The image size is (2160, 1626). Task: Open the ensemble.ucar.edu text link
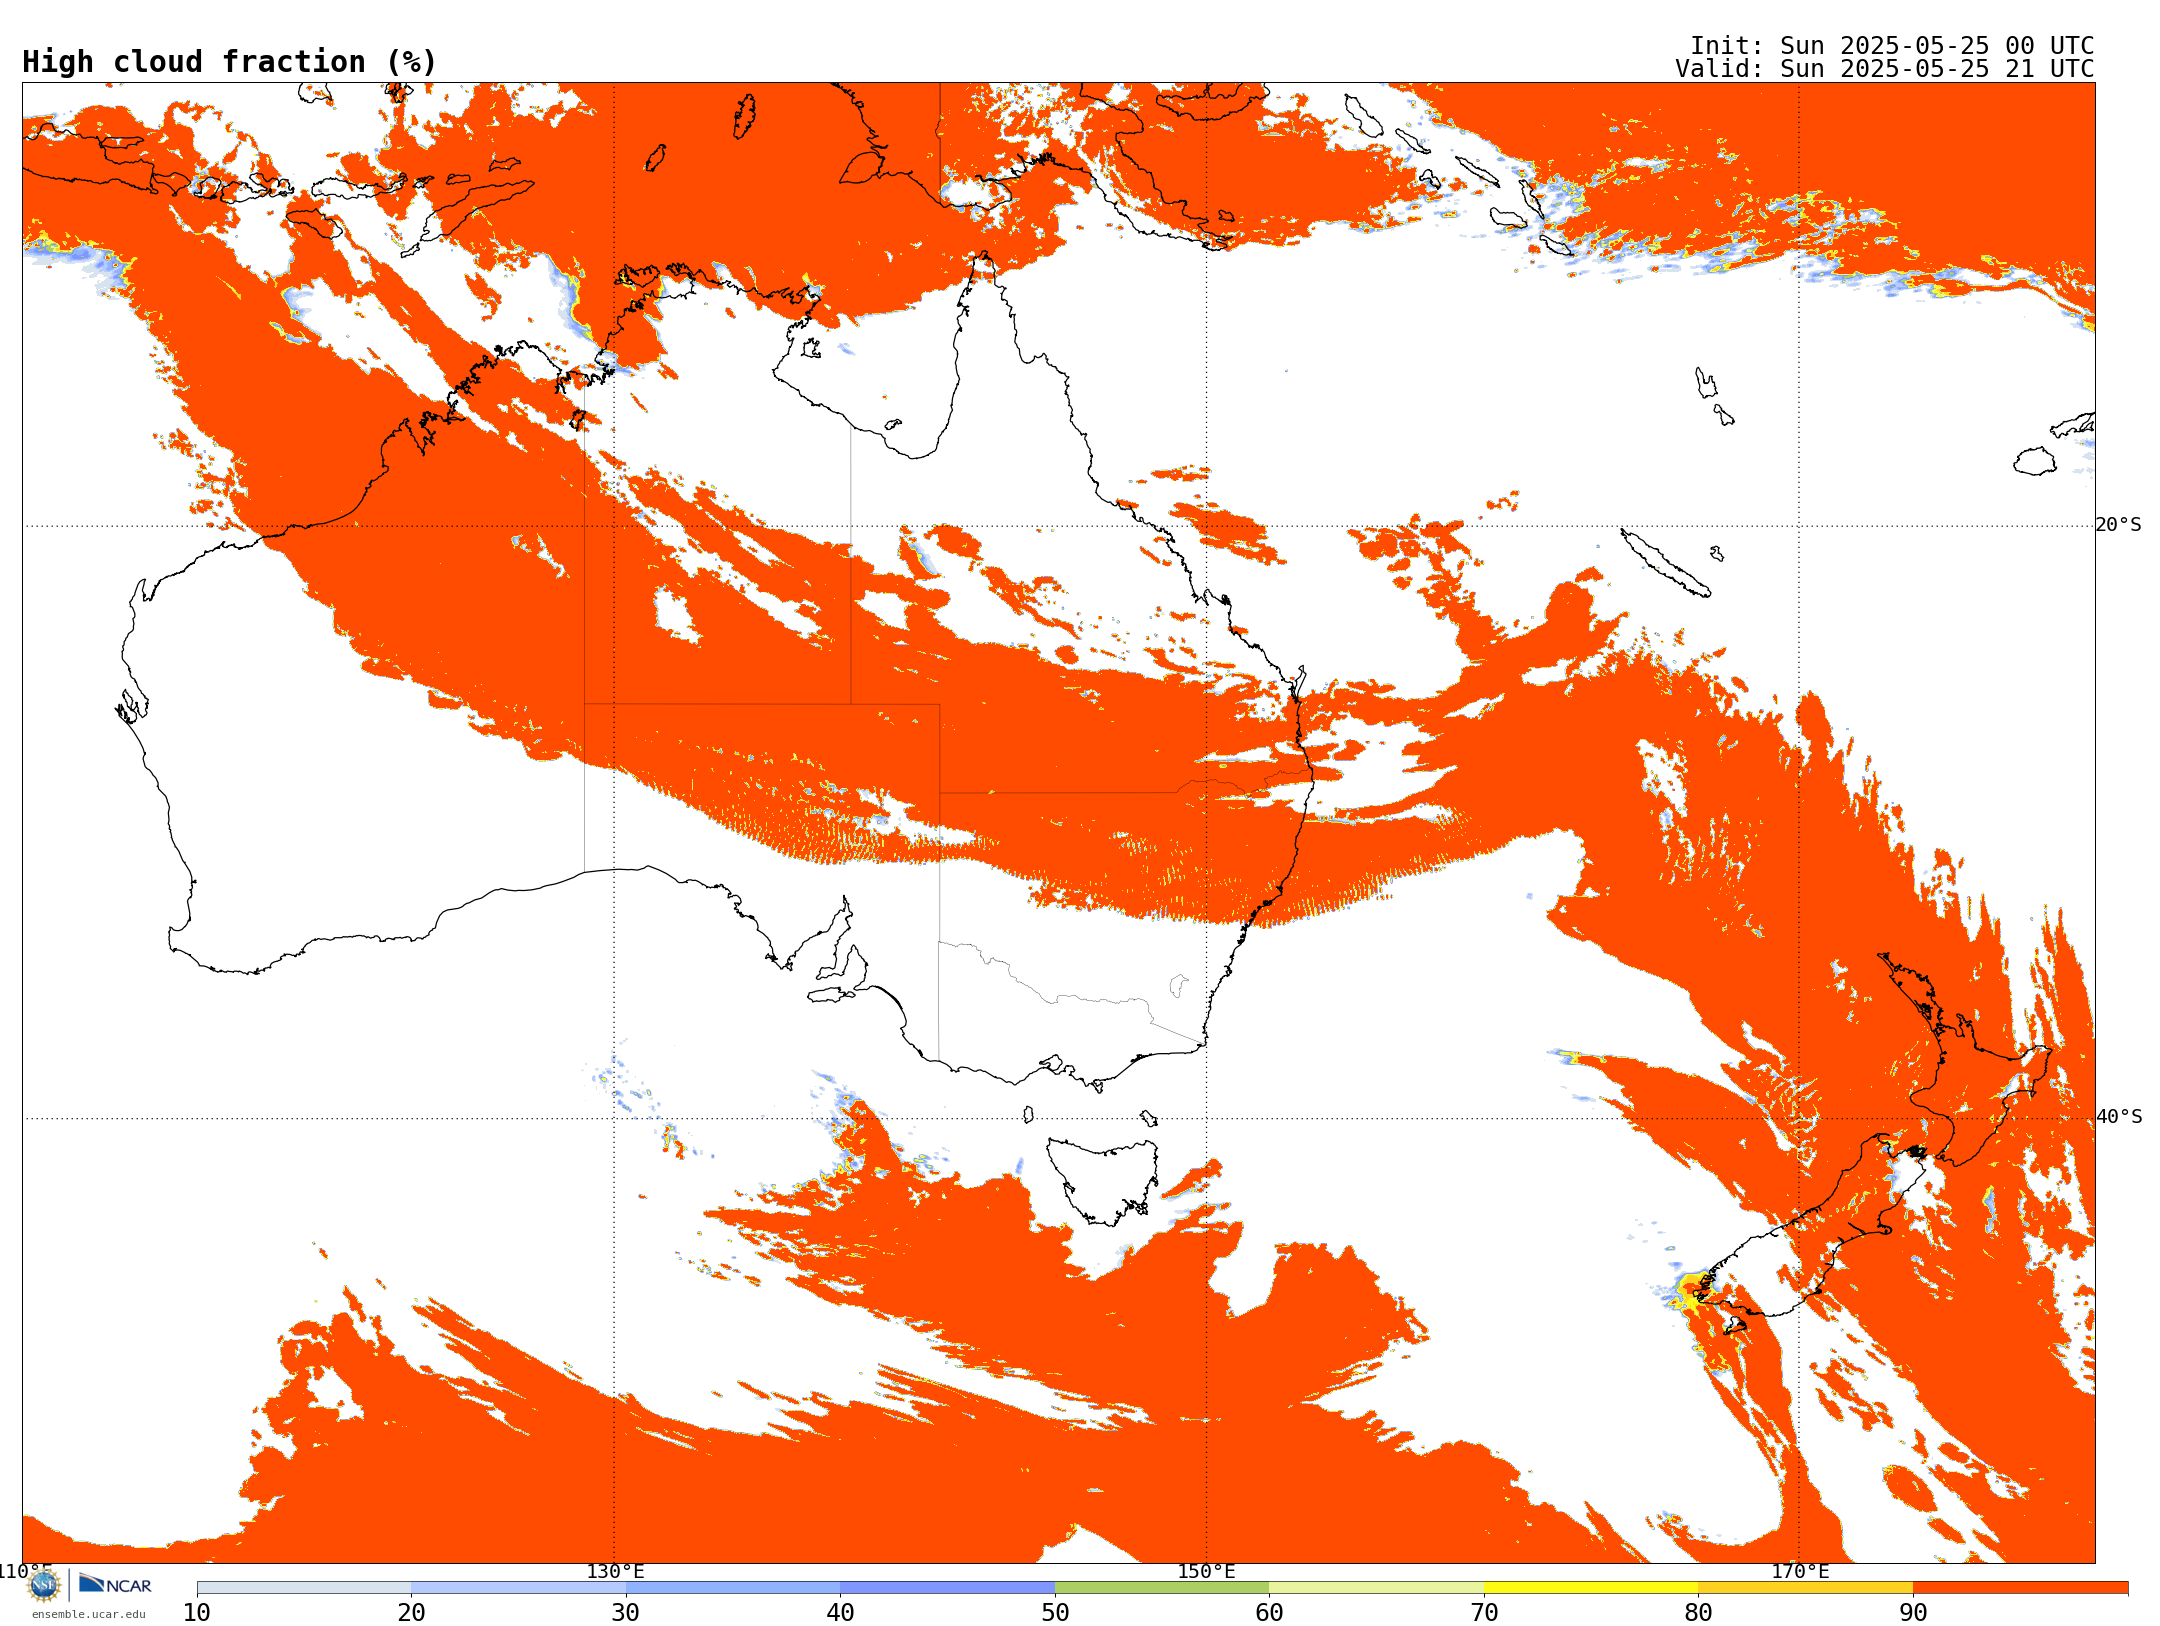click(x=89, y=1614)
